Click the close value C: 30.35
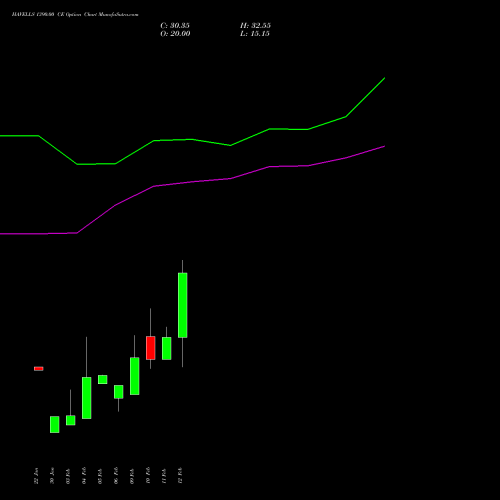Viewport: 500px width, 500px height. coord(175,26)
